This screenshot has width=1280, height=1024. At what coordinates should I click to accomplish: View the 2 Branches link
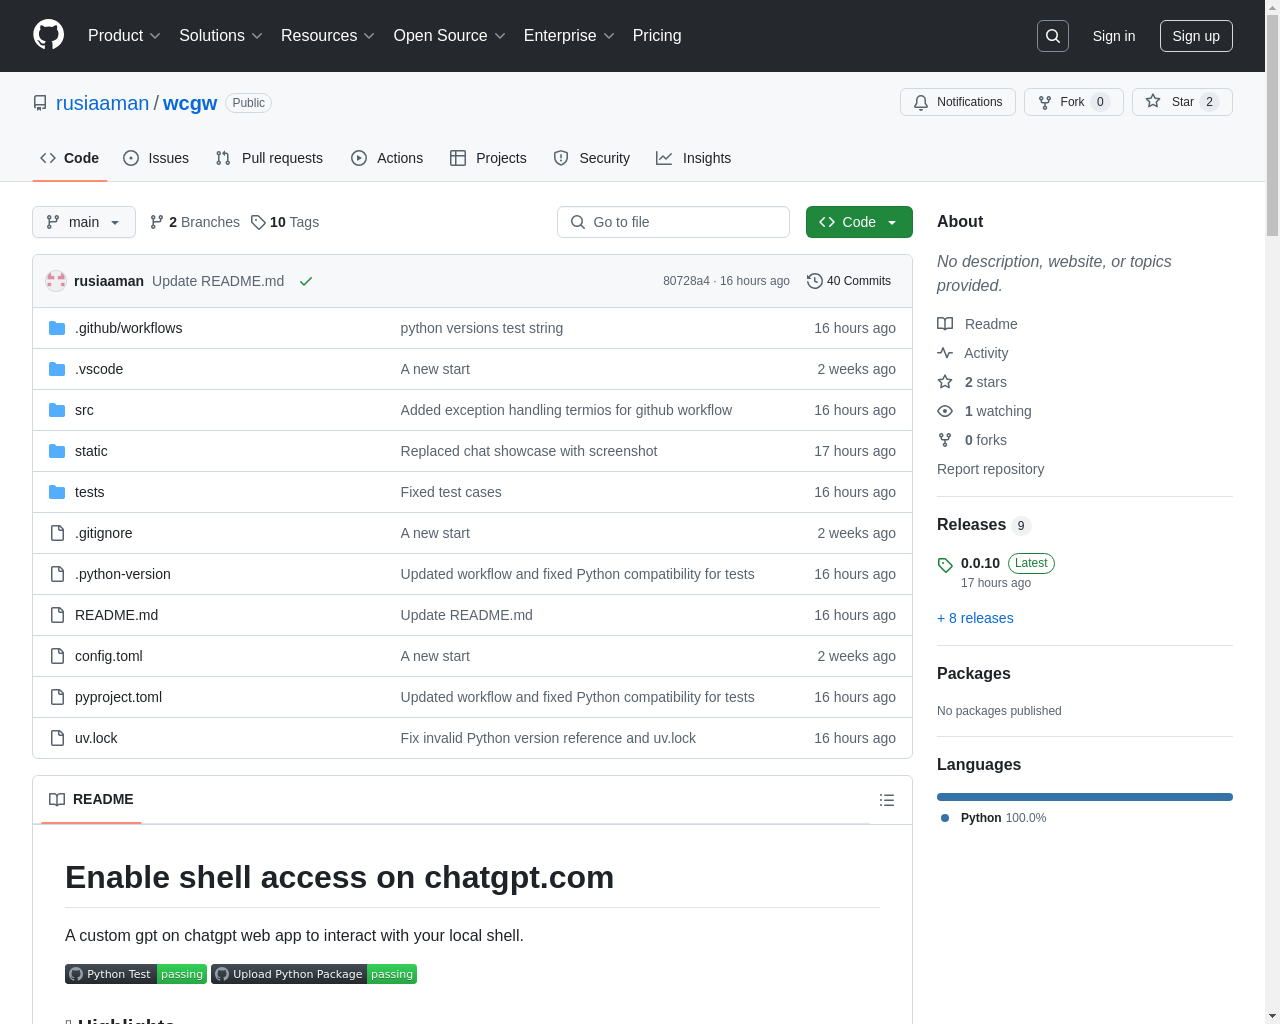[x=195, y=222]
